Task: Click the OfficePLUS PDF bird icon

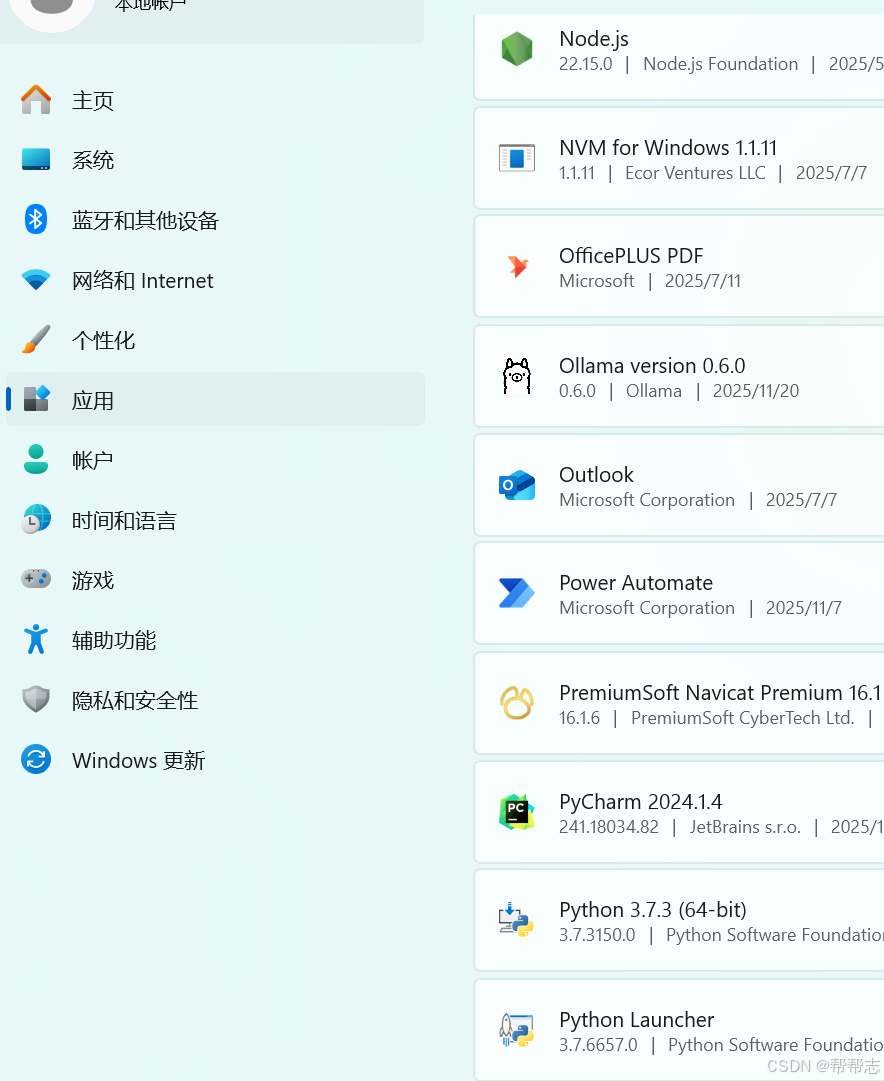Action: click(516, 267)
